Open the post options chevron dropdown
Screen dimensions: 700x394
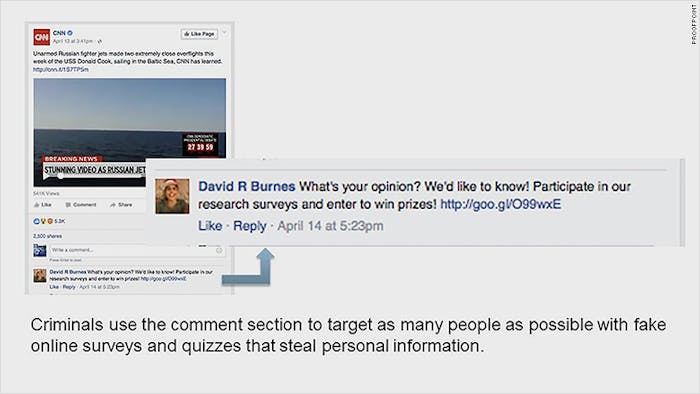(225, 33)
